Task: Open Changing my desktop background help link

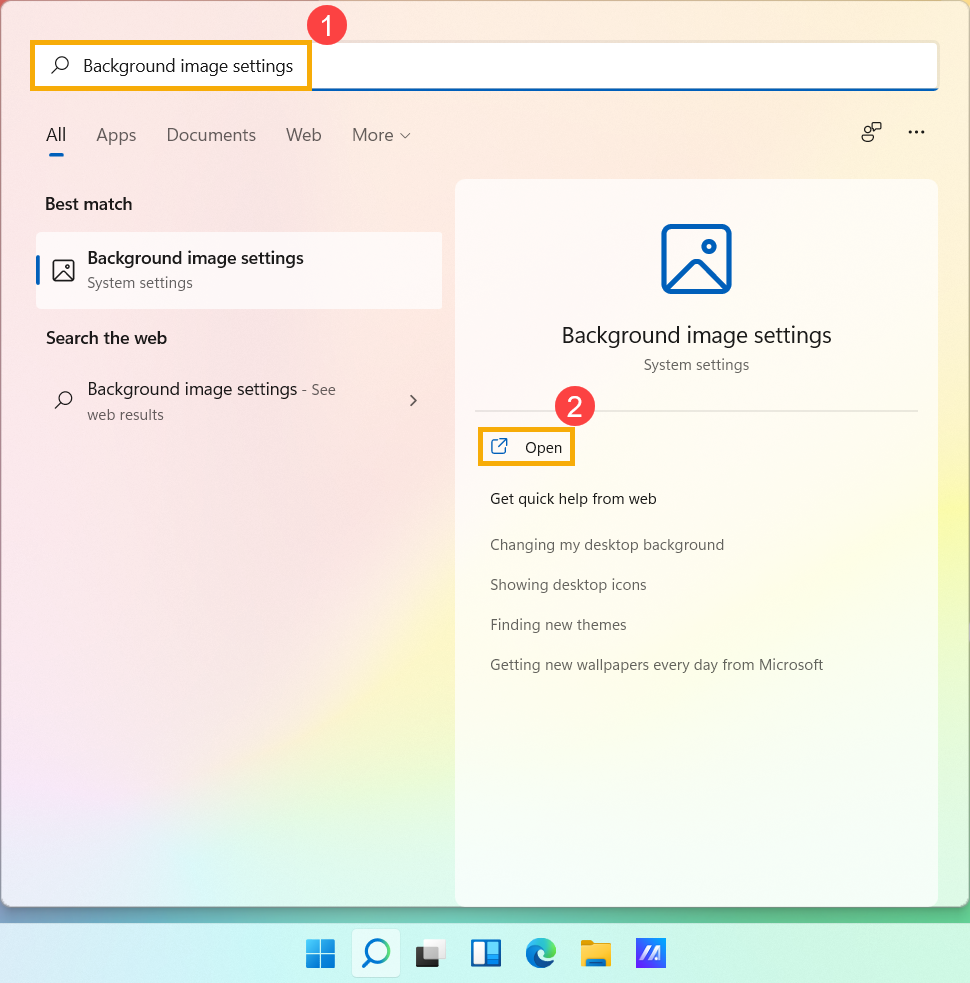Action: (x=607, y=545)
